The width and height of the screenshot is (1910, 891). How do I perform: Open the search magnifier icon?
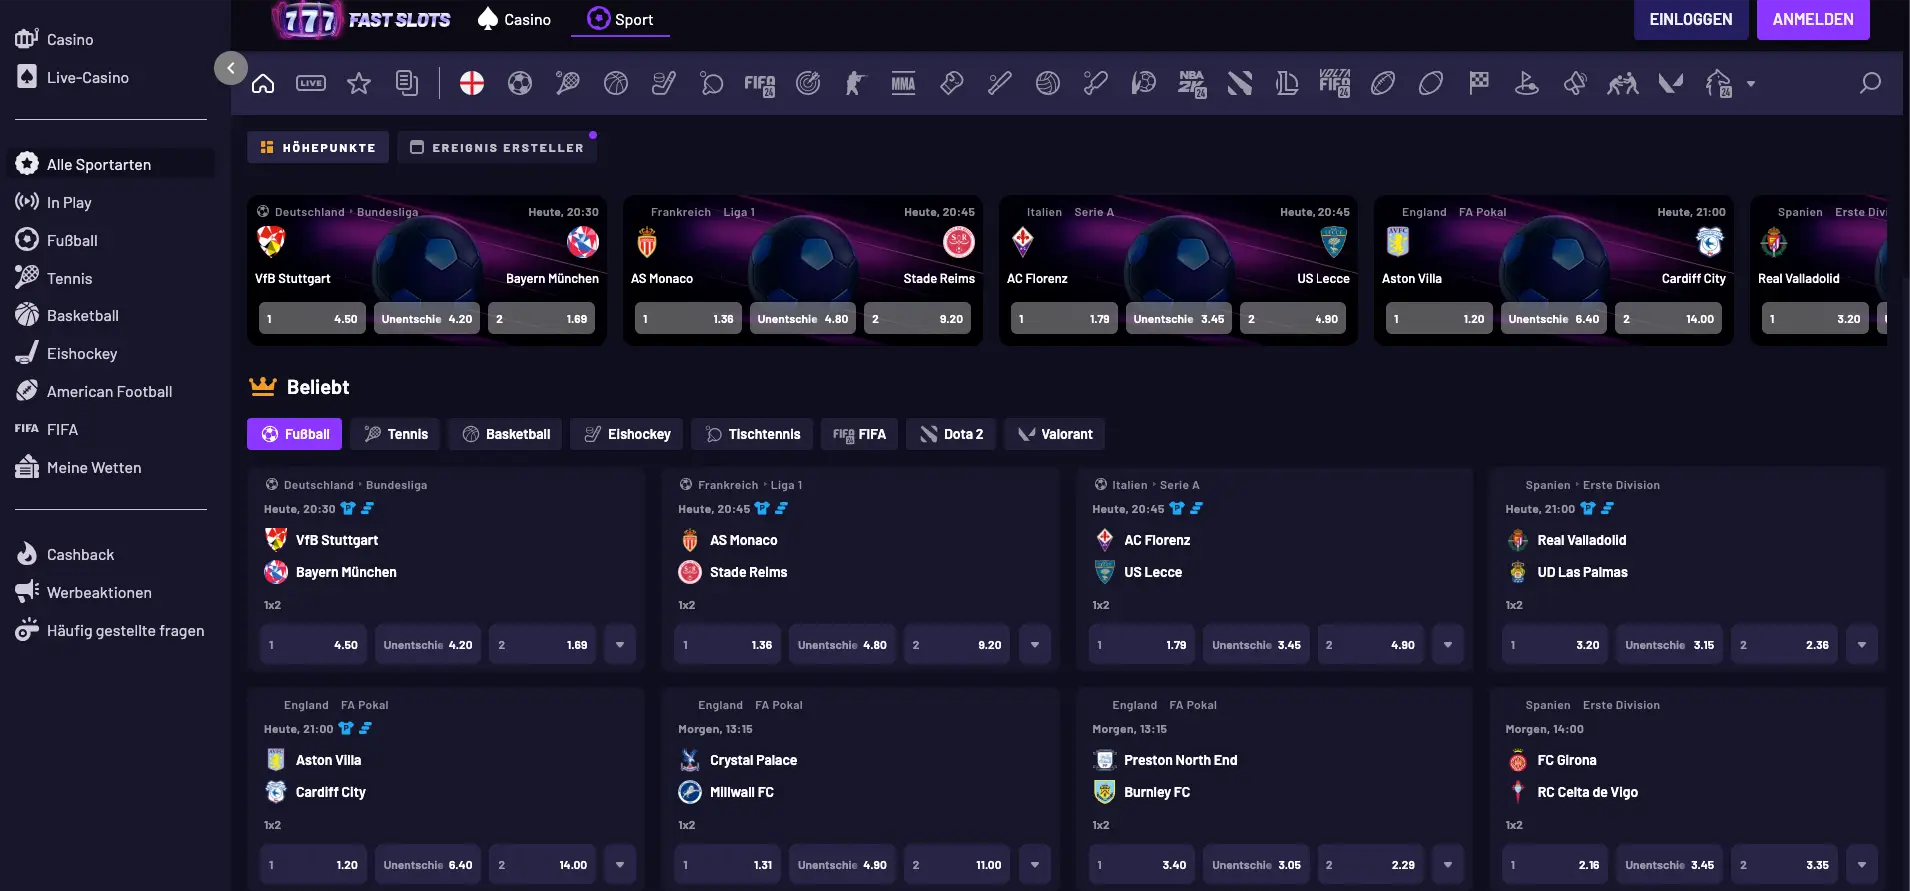click(x=1870, y=83)
